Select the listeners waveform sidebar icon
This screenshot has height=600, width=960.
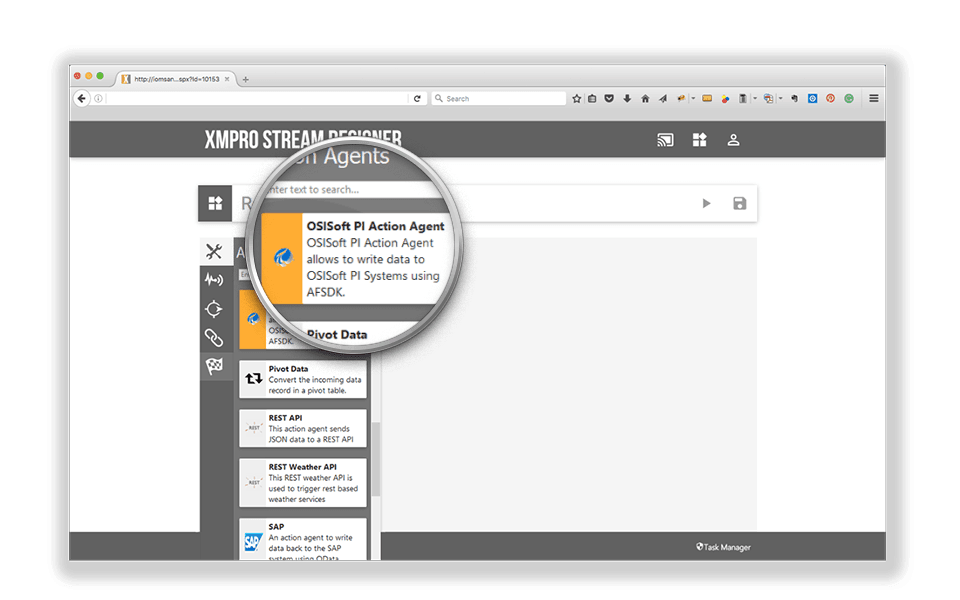214,279
